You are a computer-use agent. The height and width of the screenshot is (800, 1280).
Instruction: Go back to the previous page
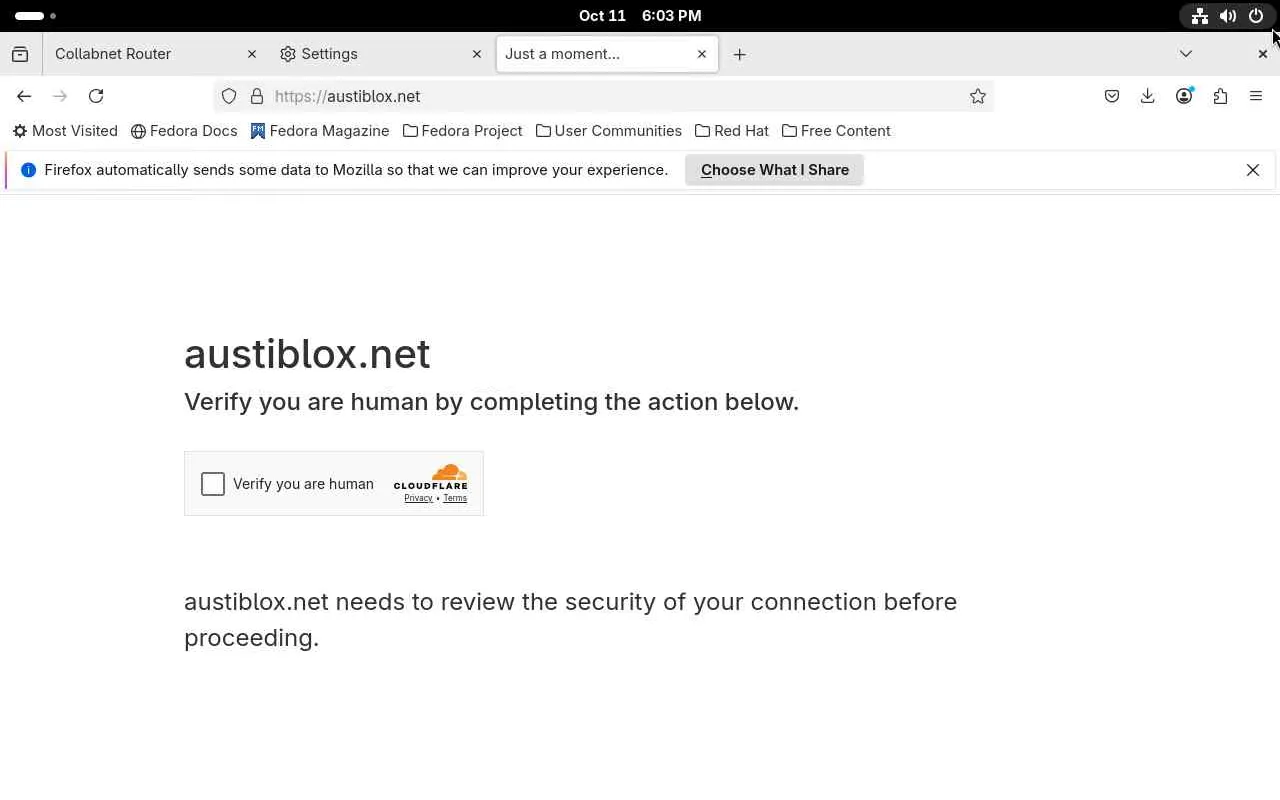click(x=24, y=96)
